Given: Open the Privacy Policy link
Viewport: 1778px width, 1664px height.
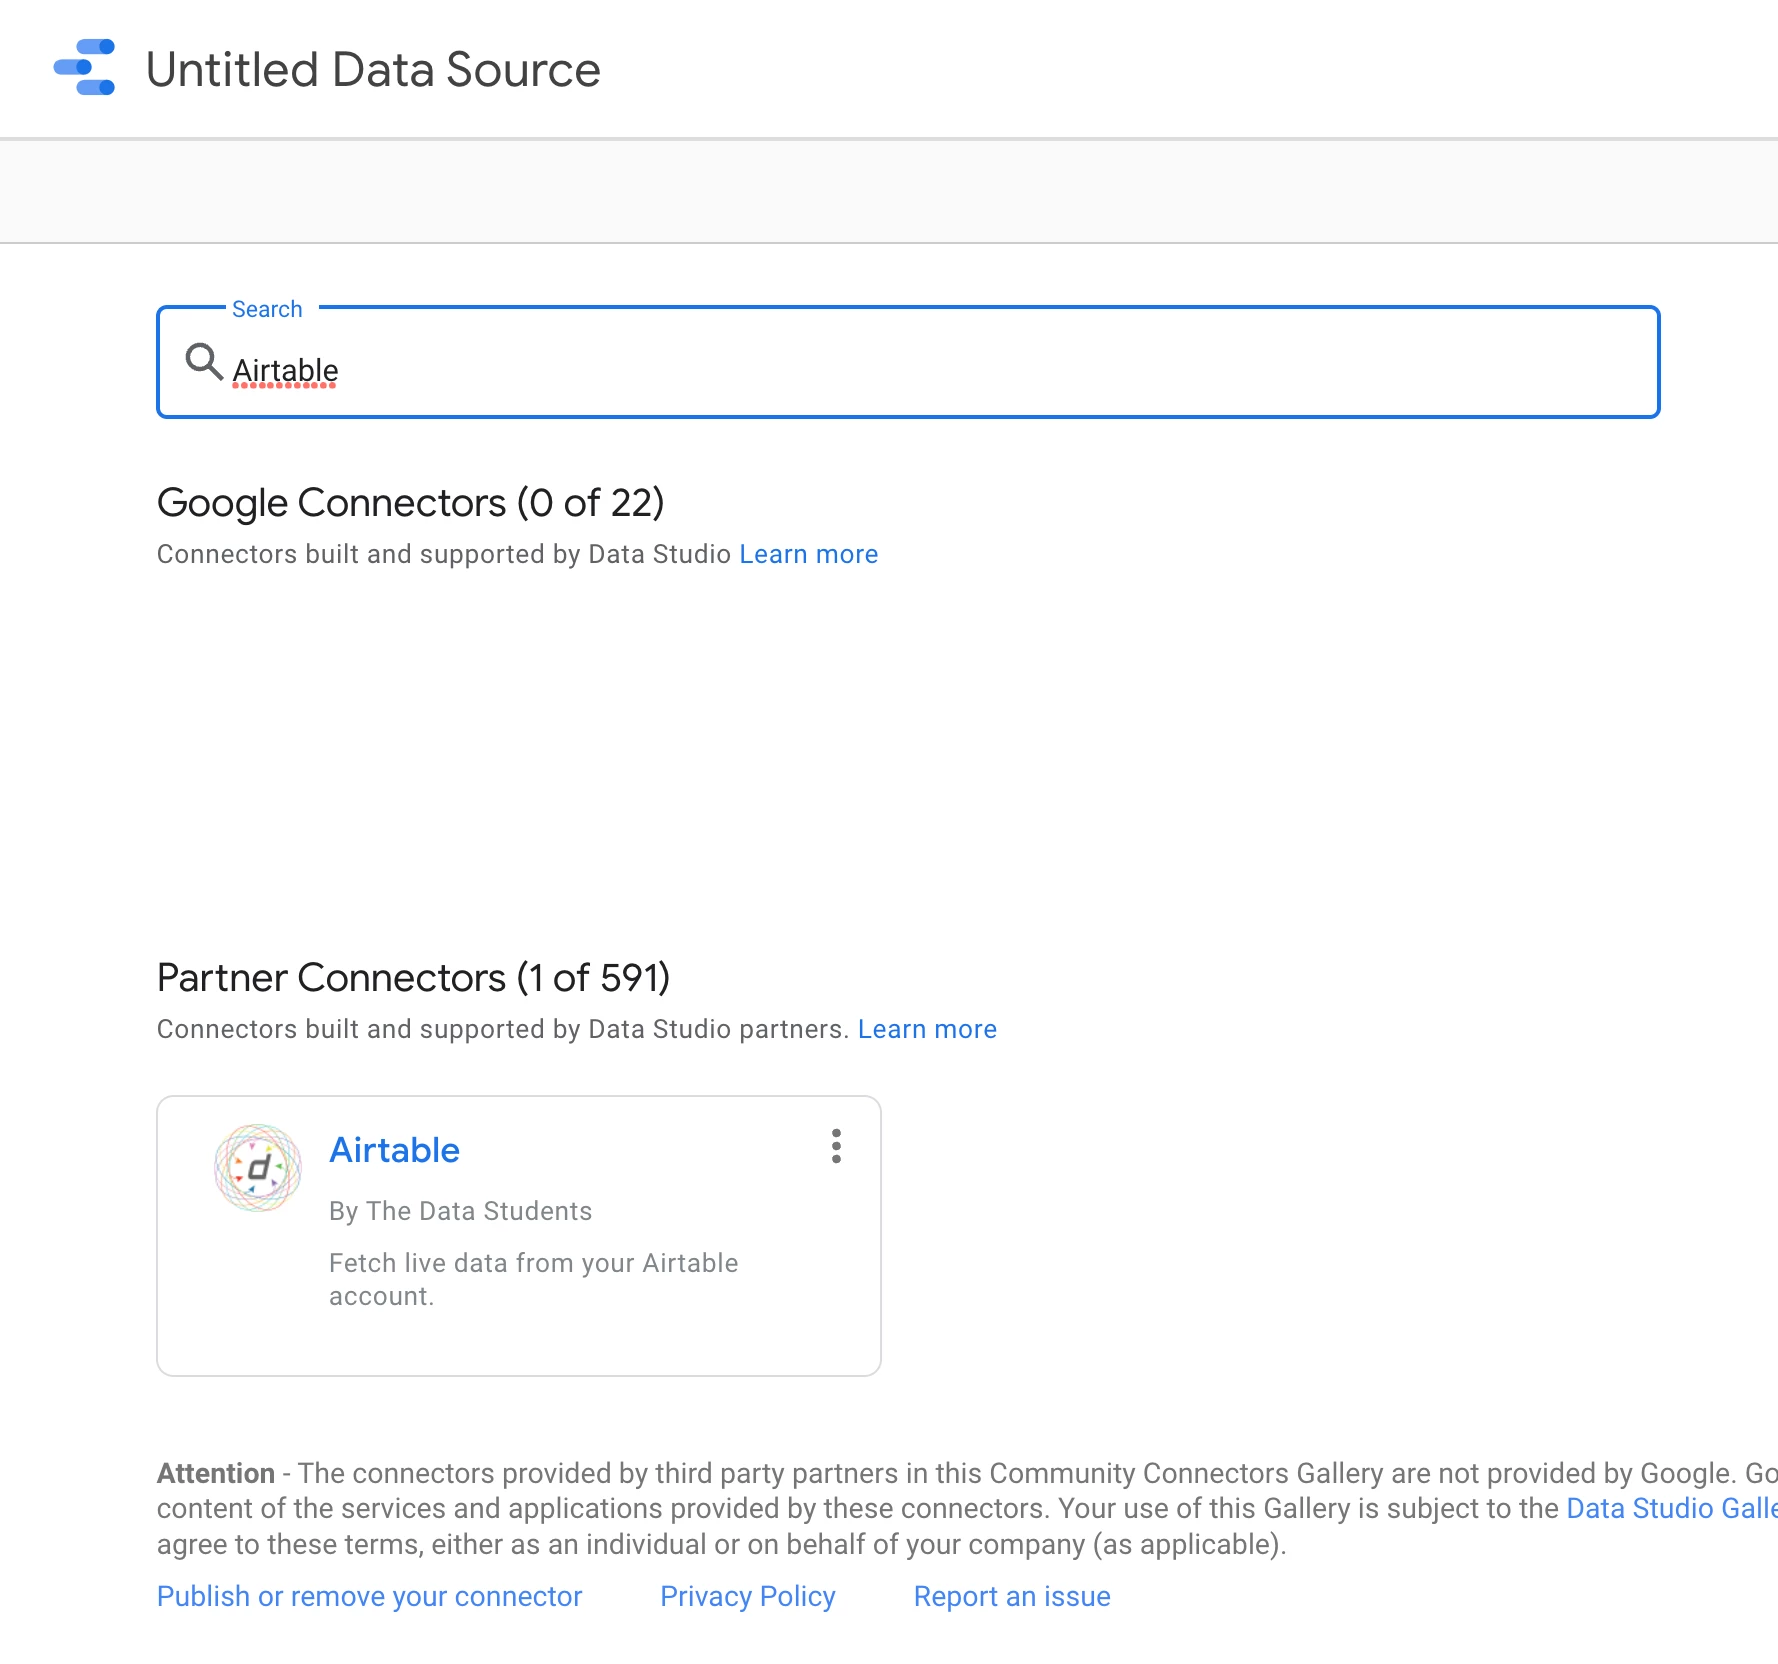Looking at the screenshot, I should pos(747,1596).
